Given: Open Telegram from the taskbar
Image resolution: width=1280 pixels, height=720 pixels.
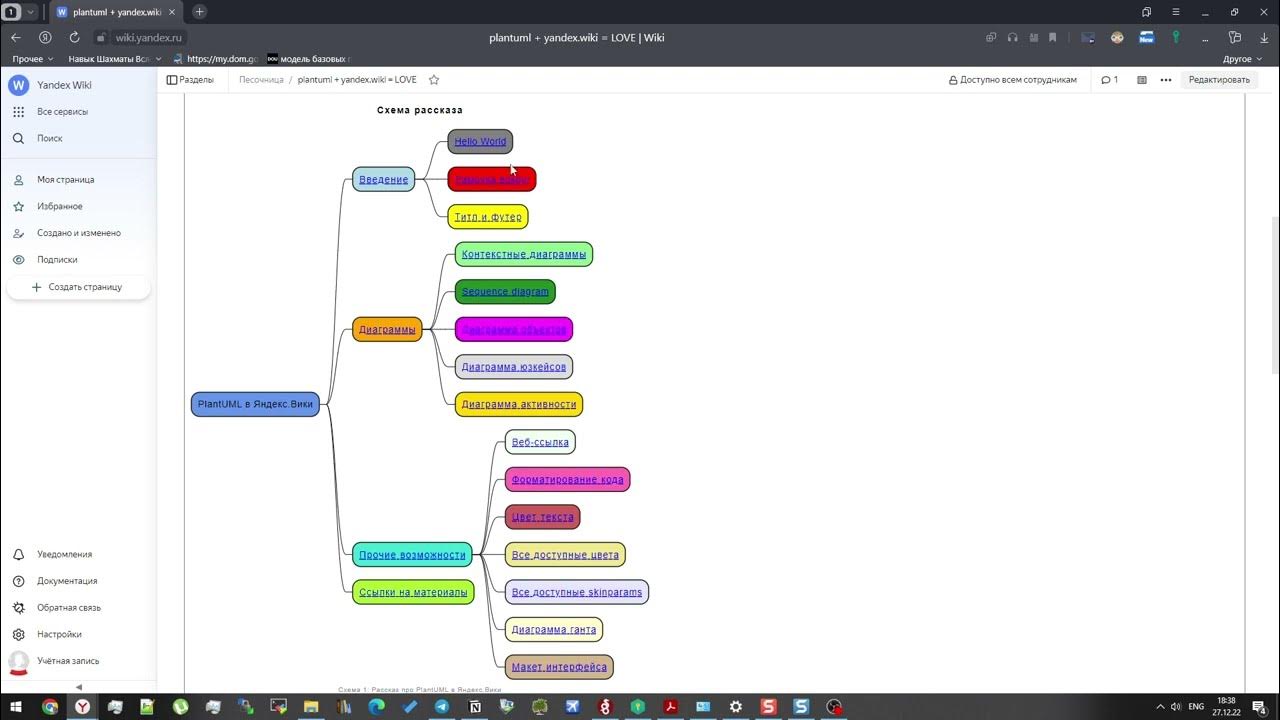Looking at the screenshot, I should 442,707.
